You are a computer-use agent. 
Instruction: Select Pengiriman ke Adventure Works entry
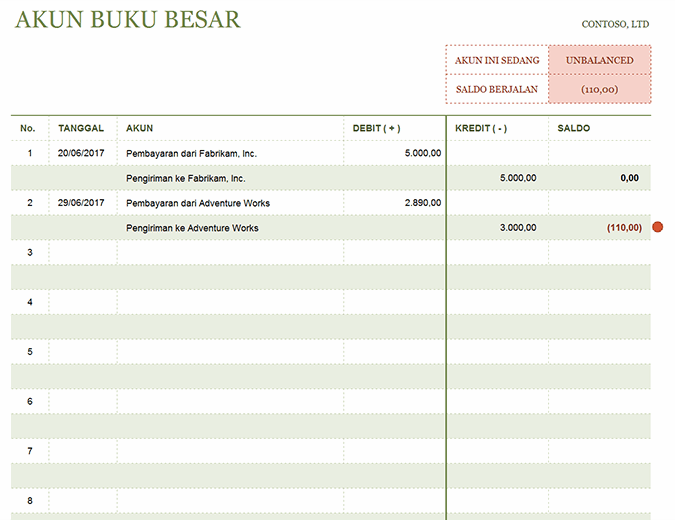[x=192, y=228]
